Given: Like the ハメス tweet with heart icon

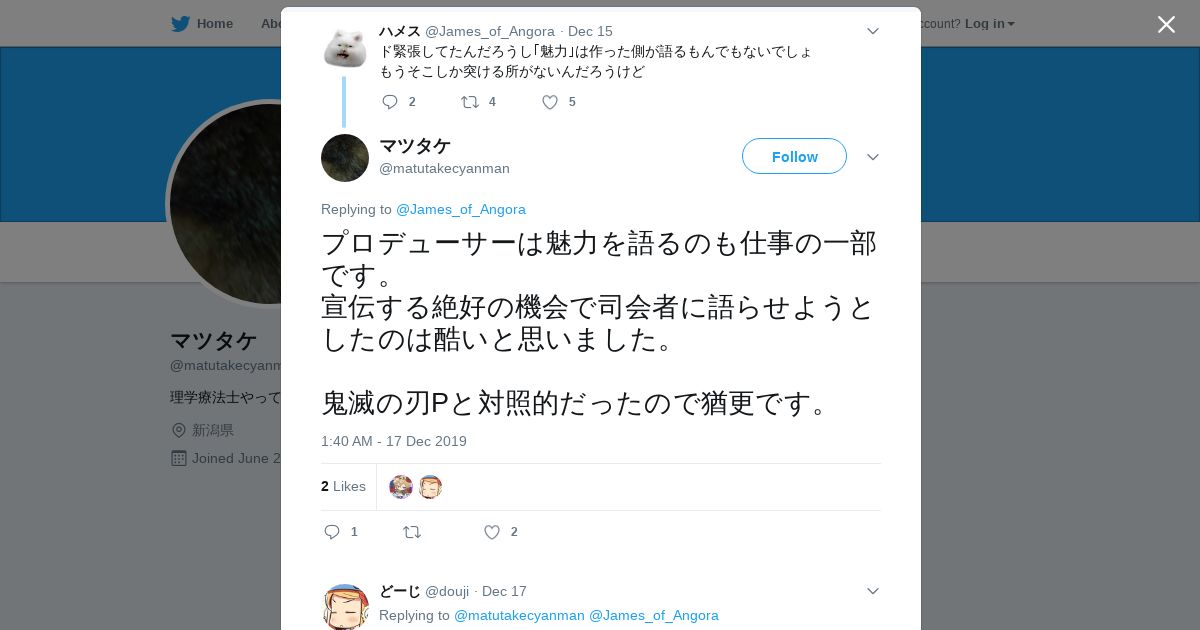Looking at the screenshot, I should (550, 102).
